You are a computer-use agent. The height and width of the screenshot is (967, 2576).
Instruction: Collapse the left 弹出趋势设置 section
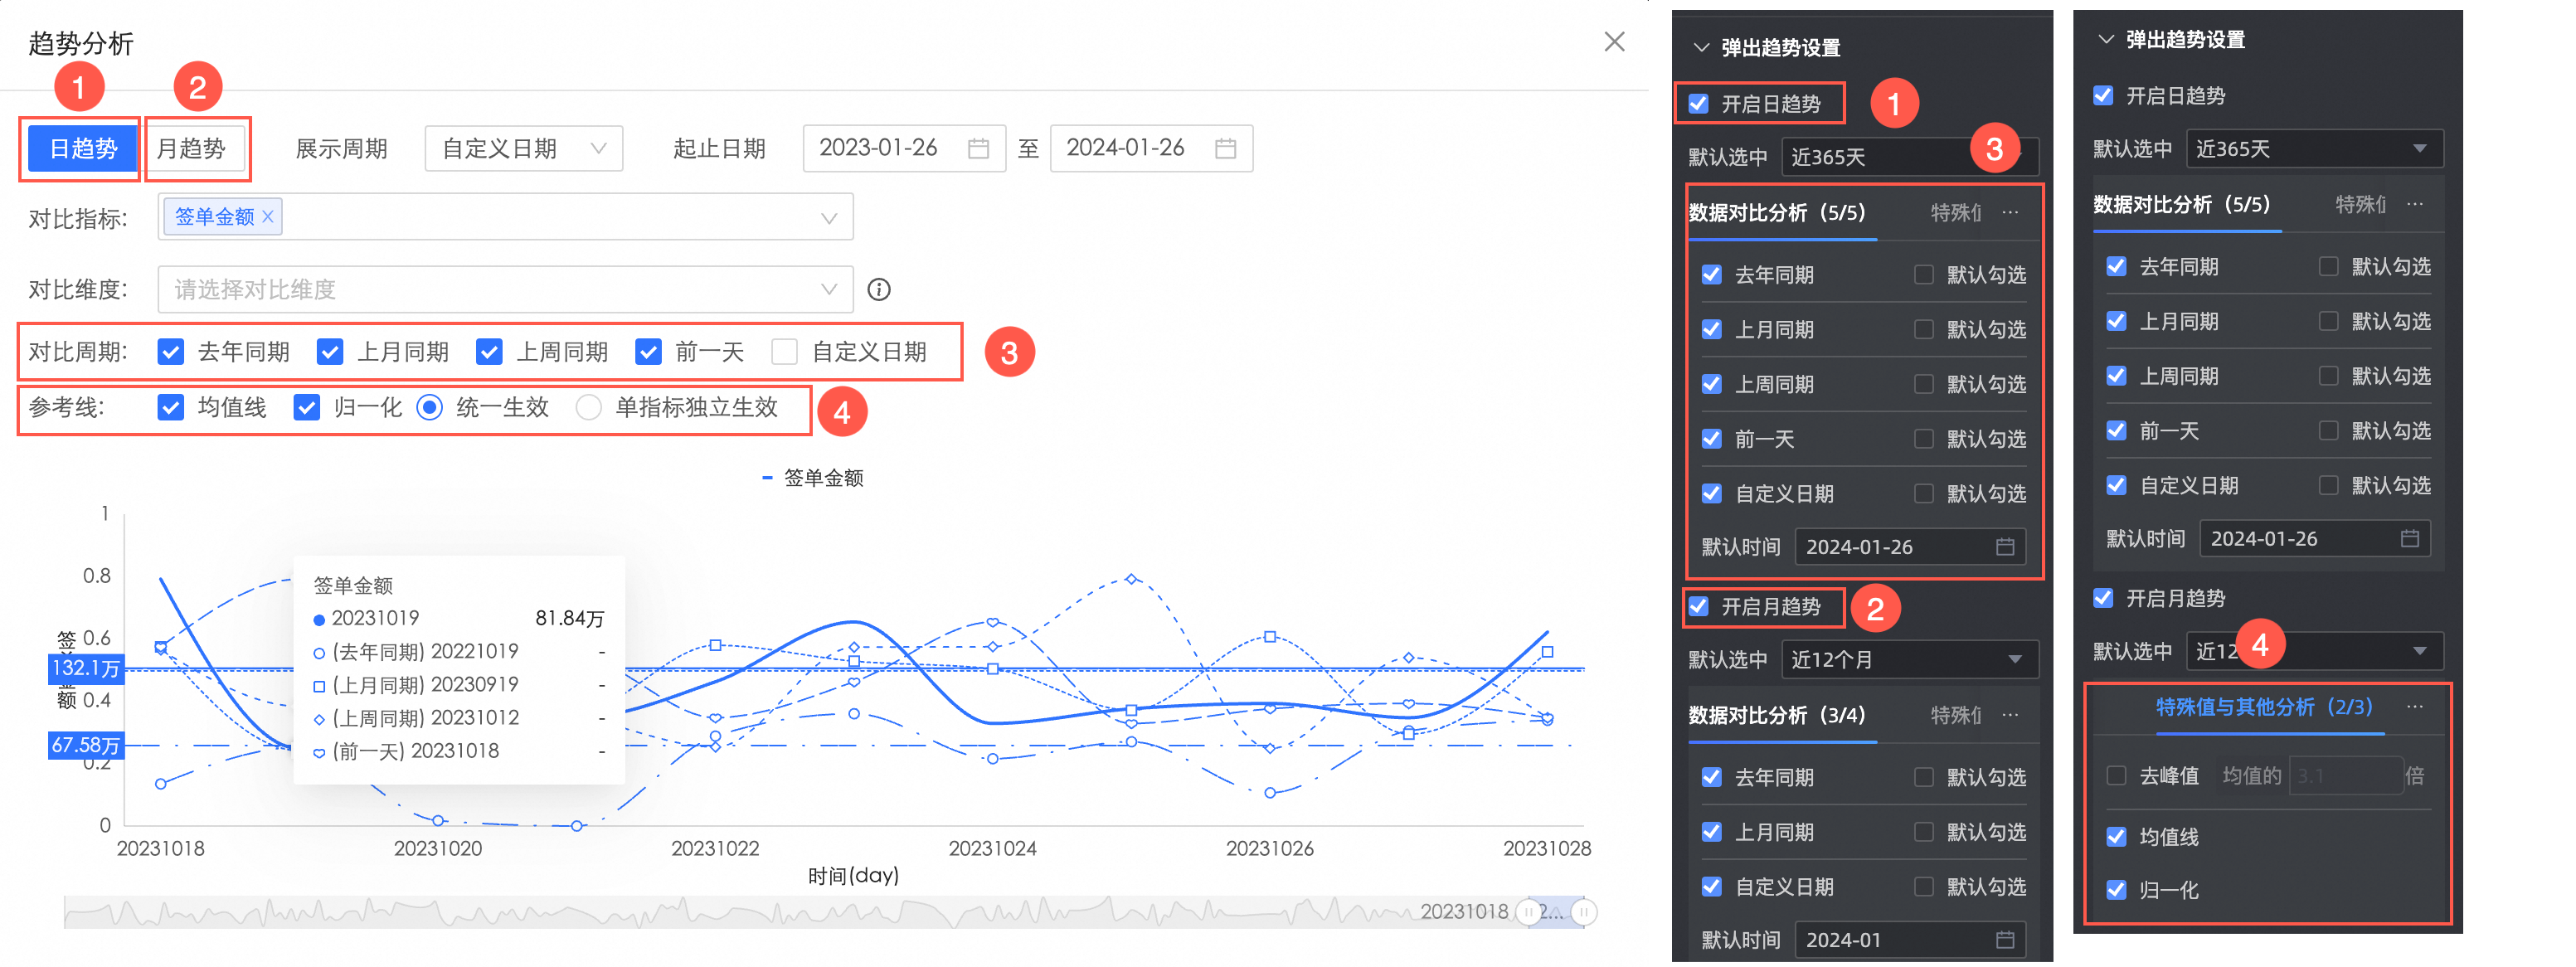click(x=1701, y=48)
